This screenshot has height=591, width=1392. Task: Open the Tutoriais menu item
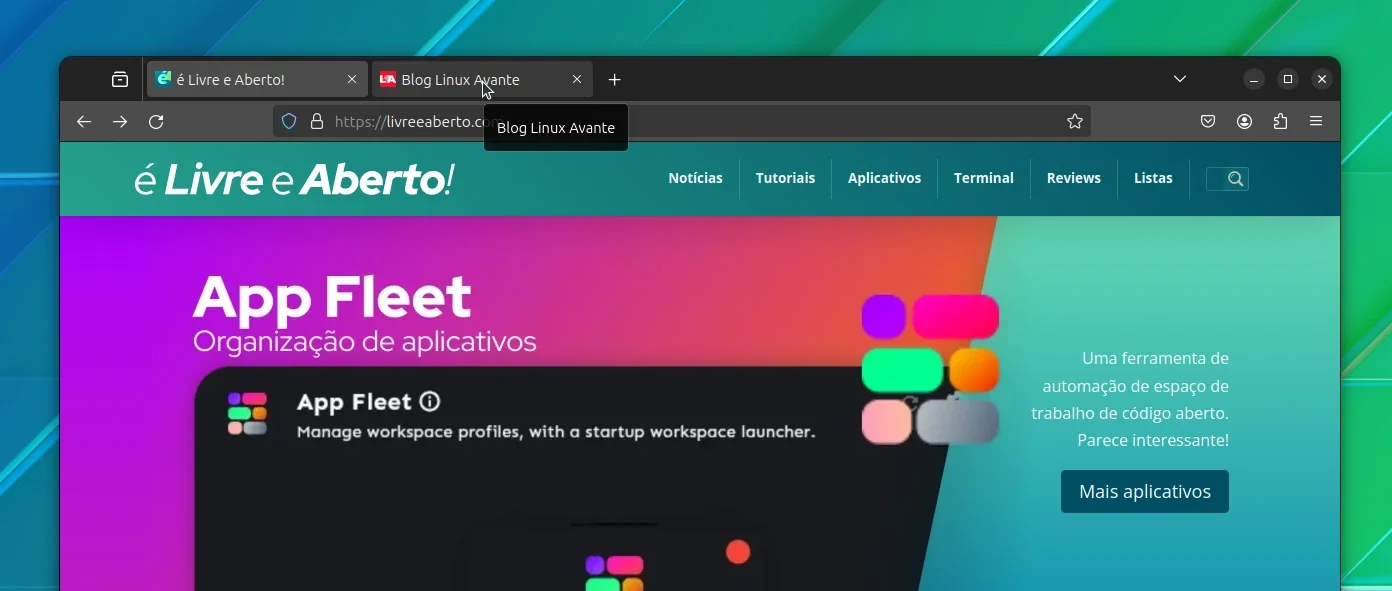tap(785, 178)
